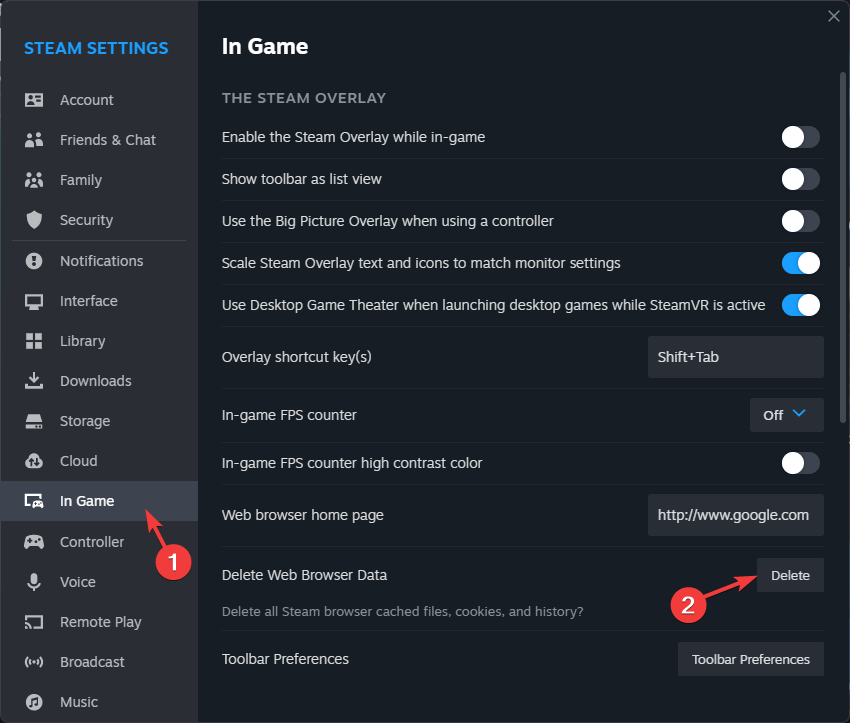Open the Friends & Chat people icon

pyautogui.click(x=34, y=140)
